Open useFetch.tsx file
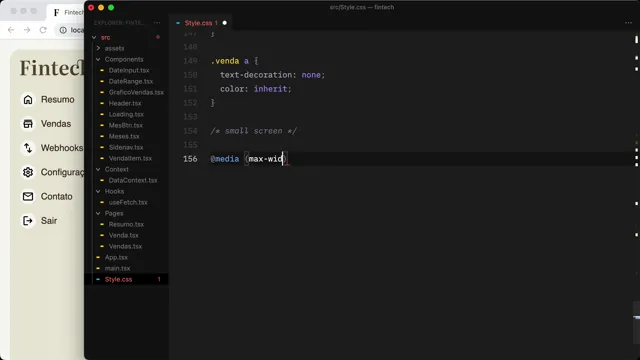The image size is (640, 360). coord(128,202)
